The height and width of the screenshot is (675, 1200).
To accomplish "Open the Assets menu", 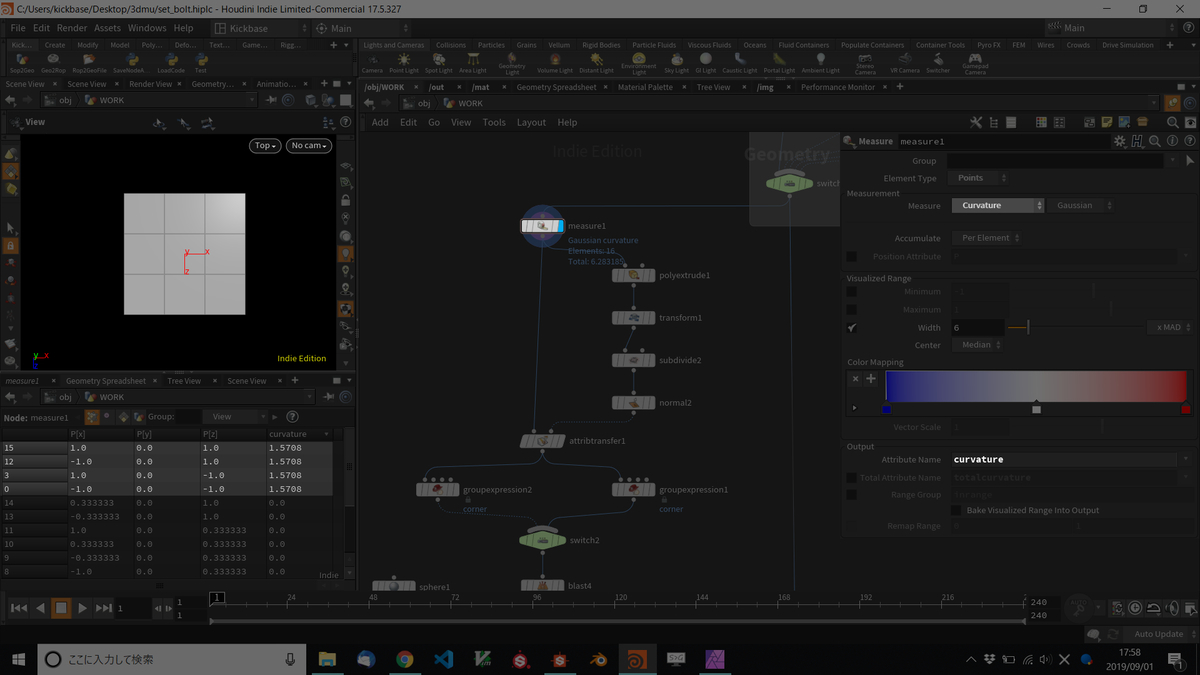I will tap(107, 28).
